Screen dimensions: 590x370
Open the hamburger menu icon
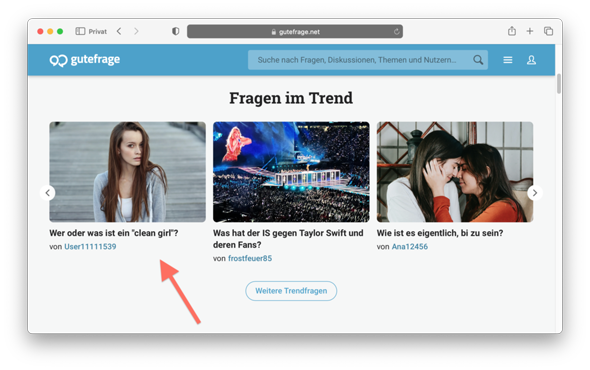[x=508, y=60]
